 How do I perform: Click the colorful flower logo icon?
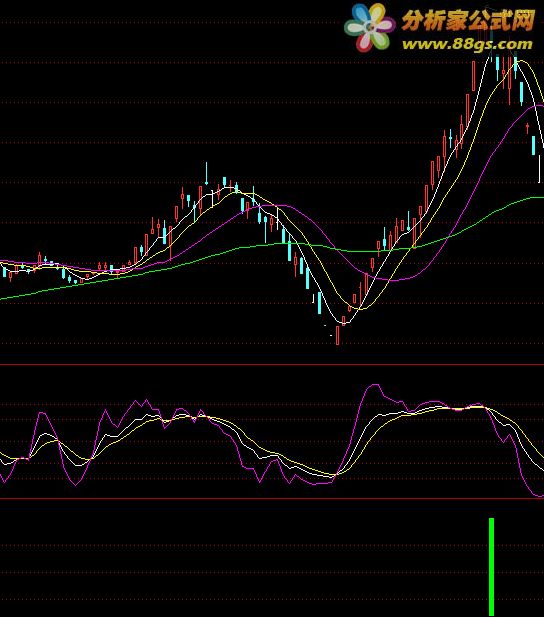[369, 28]
